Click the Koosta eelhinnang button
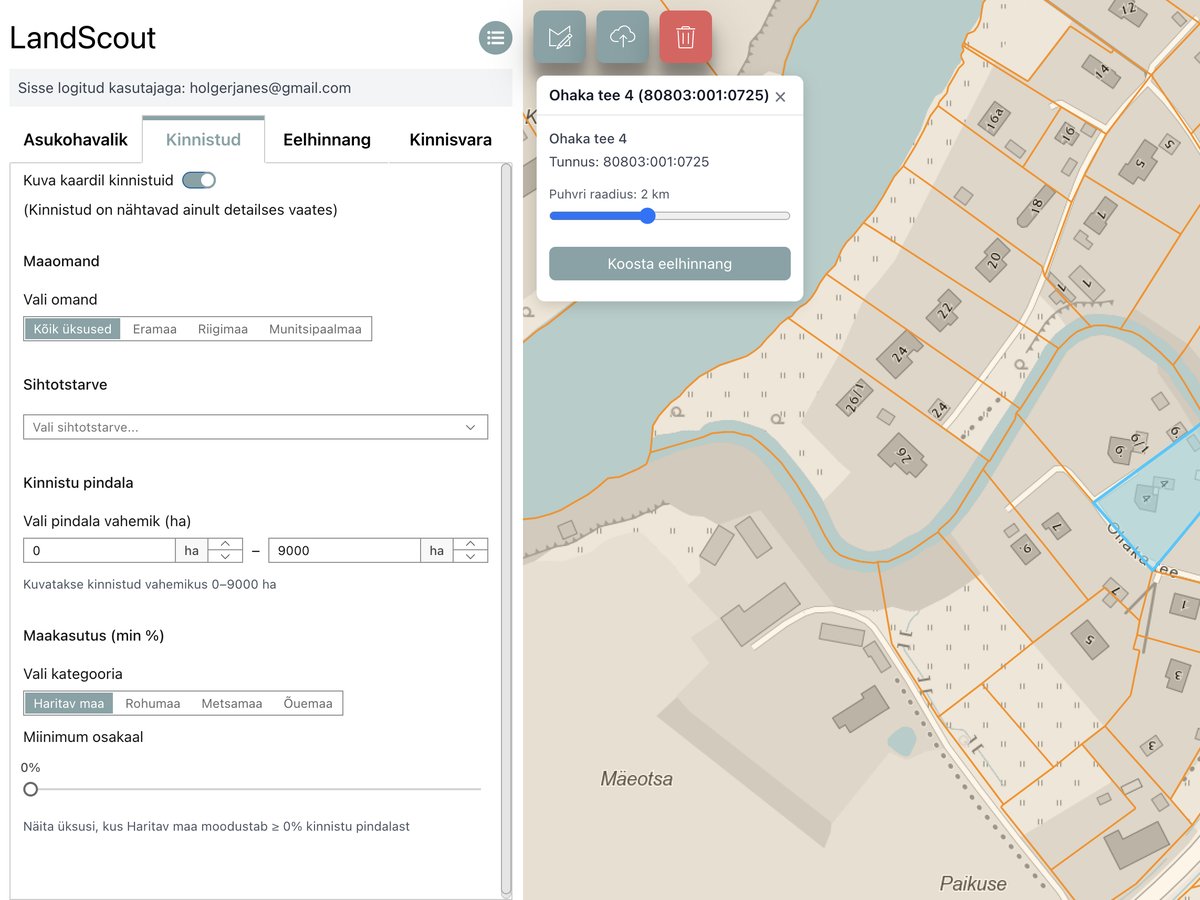This screenshot has height=900, width=1200. [670, 264]
